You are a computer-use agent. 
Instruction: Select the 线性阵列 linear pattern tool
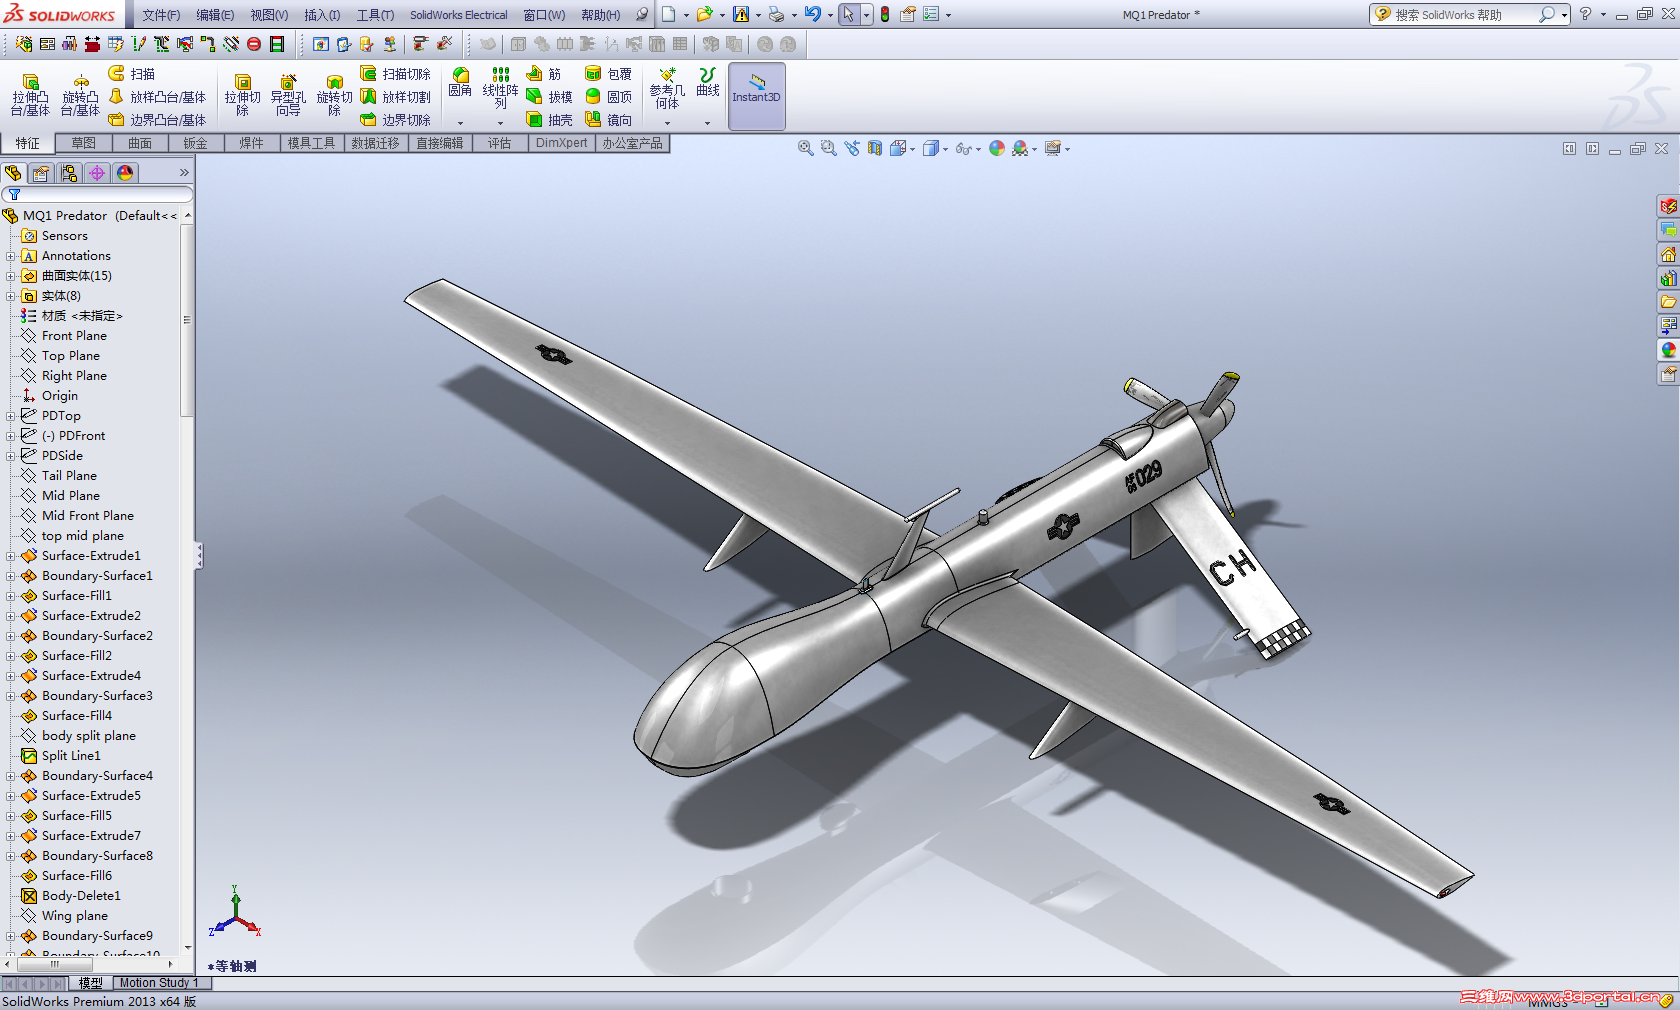(500, 88)
